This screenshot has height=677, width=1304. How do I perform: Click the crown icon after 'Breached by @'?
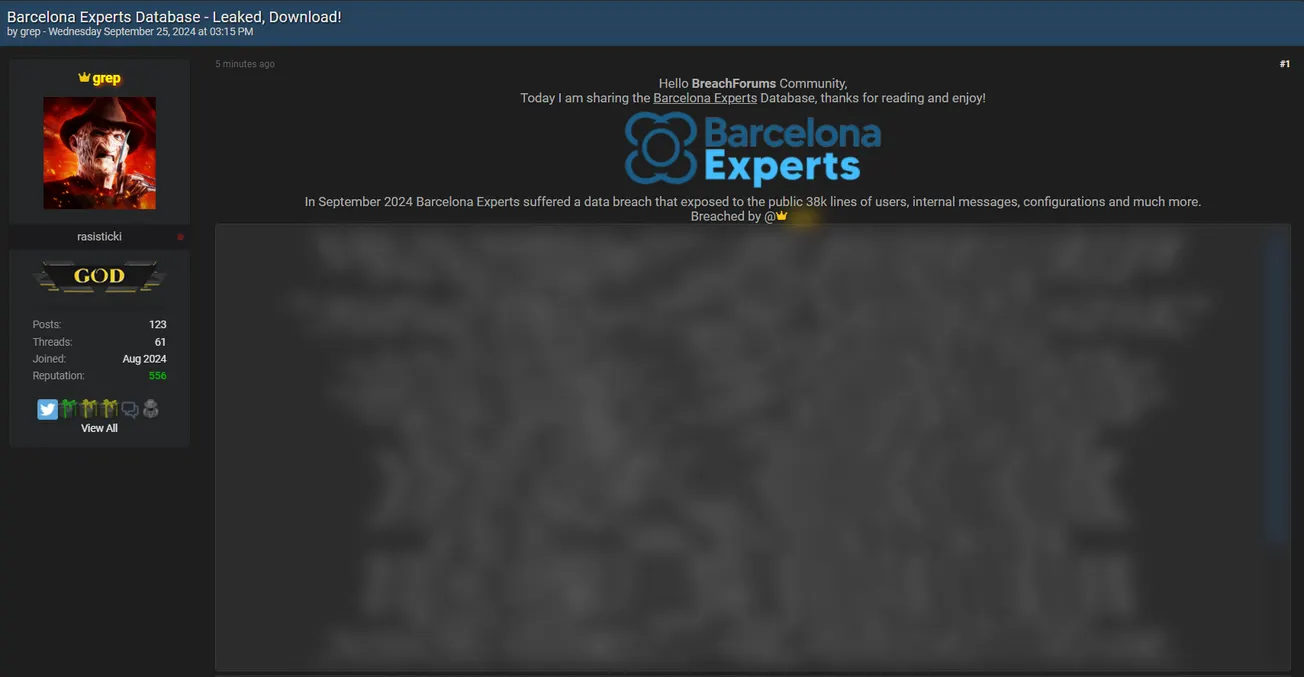click(782, 216)
